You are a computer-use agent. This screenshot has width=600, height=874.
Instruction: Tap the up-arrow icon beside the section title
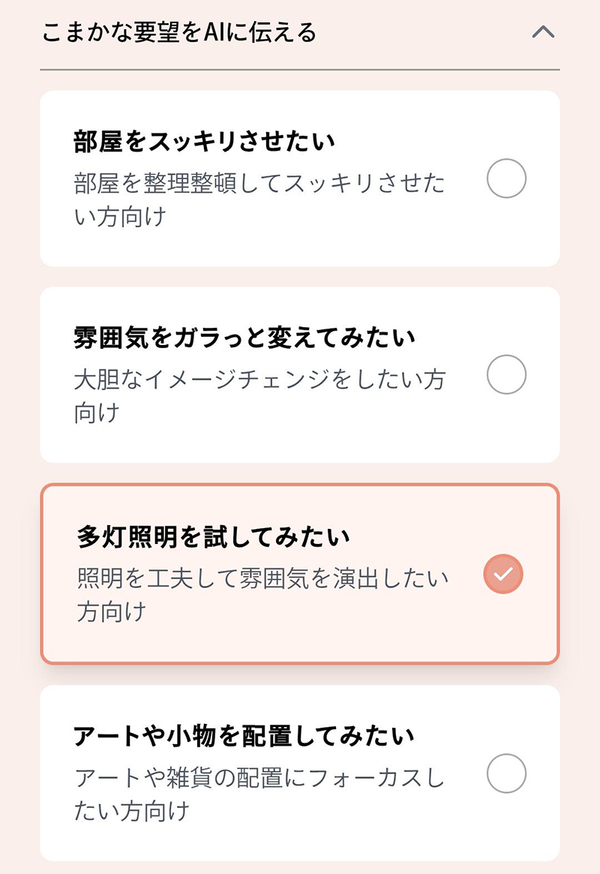pos(543,32)
